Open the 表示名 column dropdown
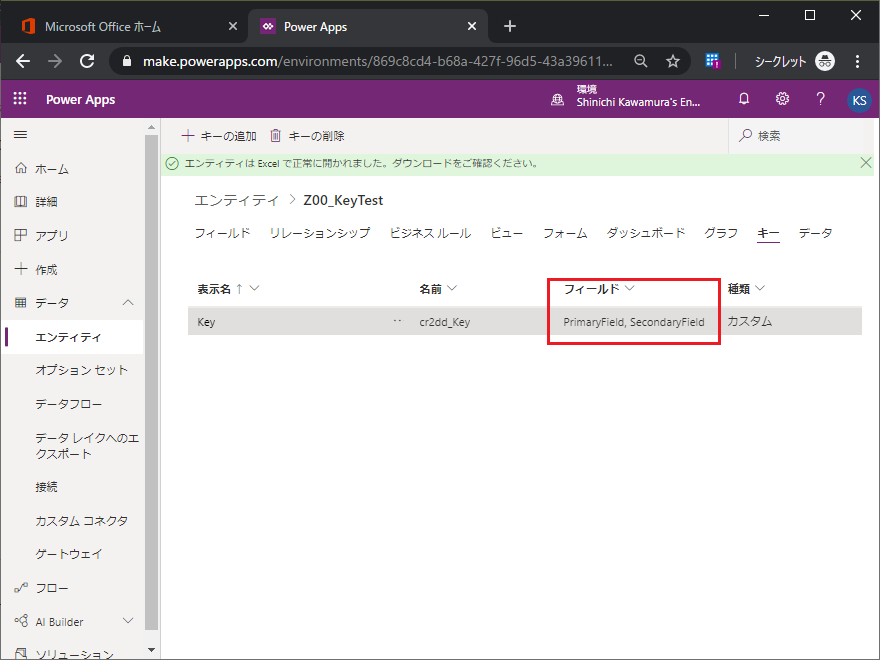880x660 pixels. (254, 288)
